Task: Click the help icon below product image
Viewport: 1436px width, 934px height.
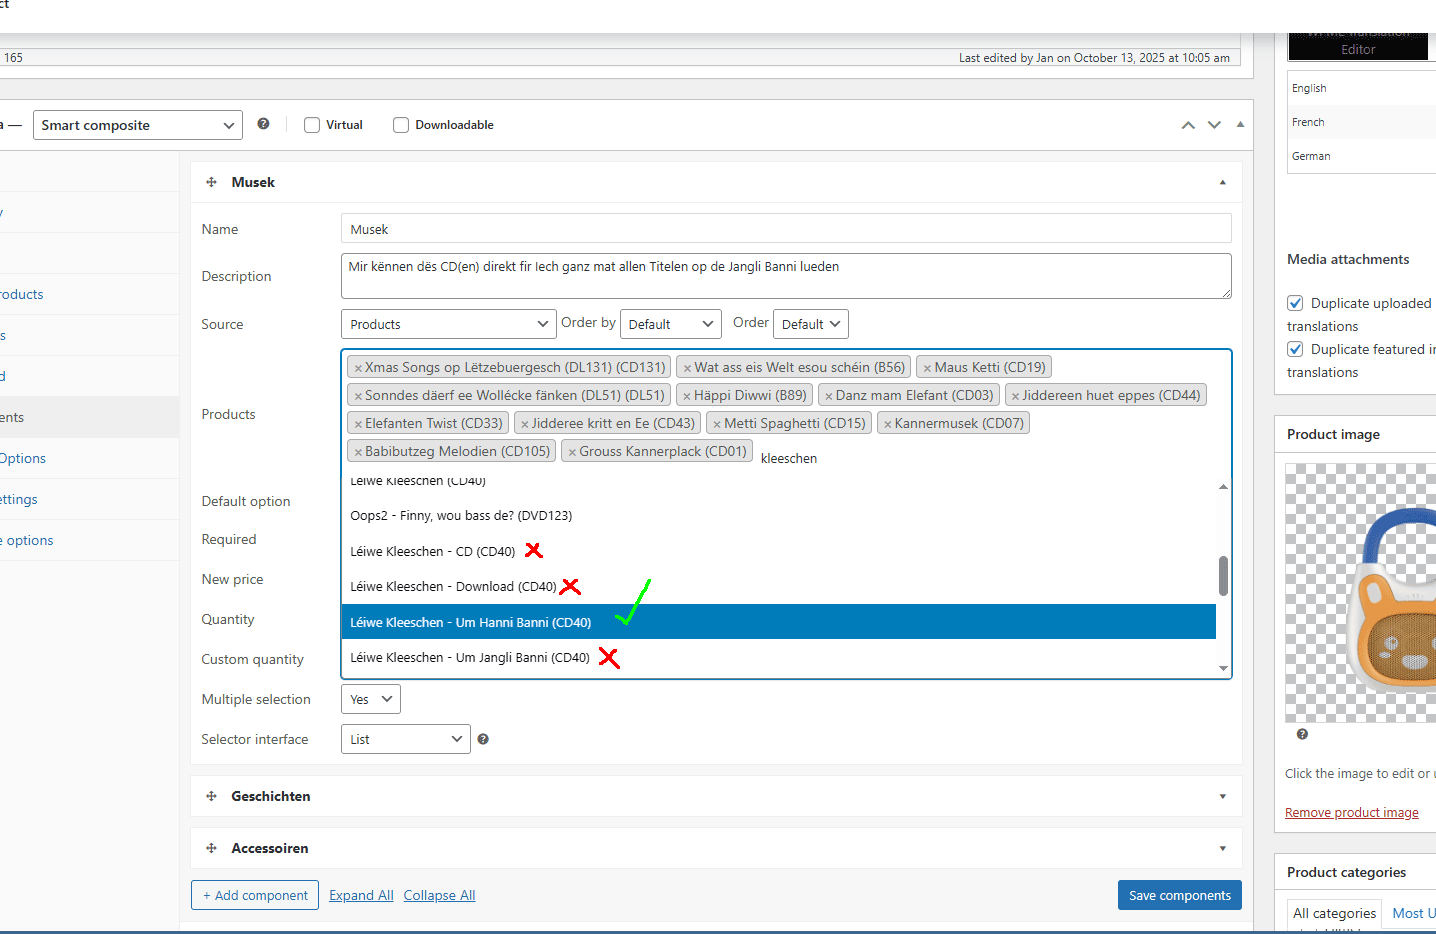Action: coord(1302,734)
